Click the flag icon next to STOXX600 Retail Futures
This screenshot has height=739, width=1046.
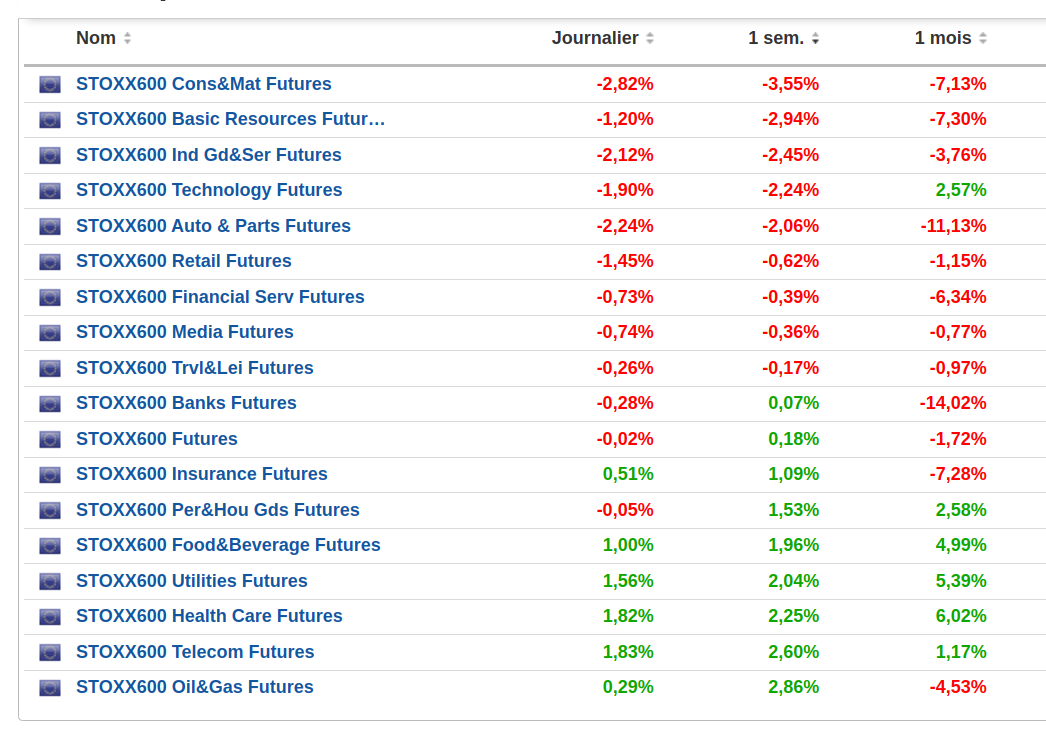click(50, 262)
